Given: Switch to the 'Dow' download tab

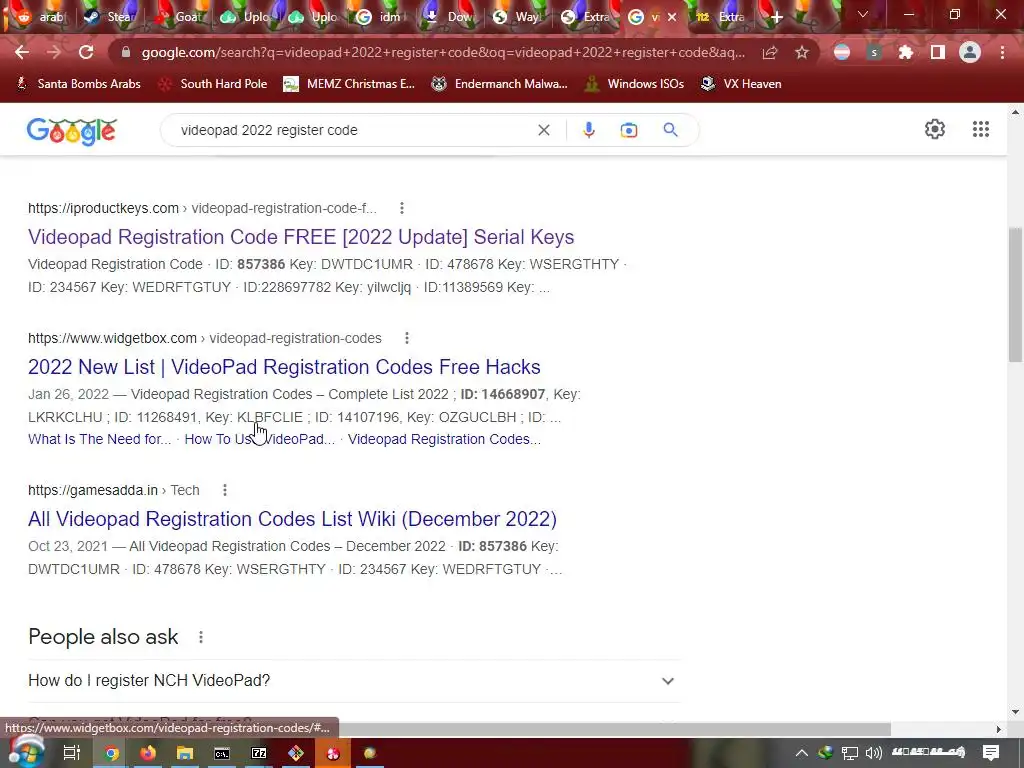Looking at the screenshot, I should click(449, 17).
